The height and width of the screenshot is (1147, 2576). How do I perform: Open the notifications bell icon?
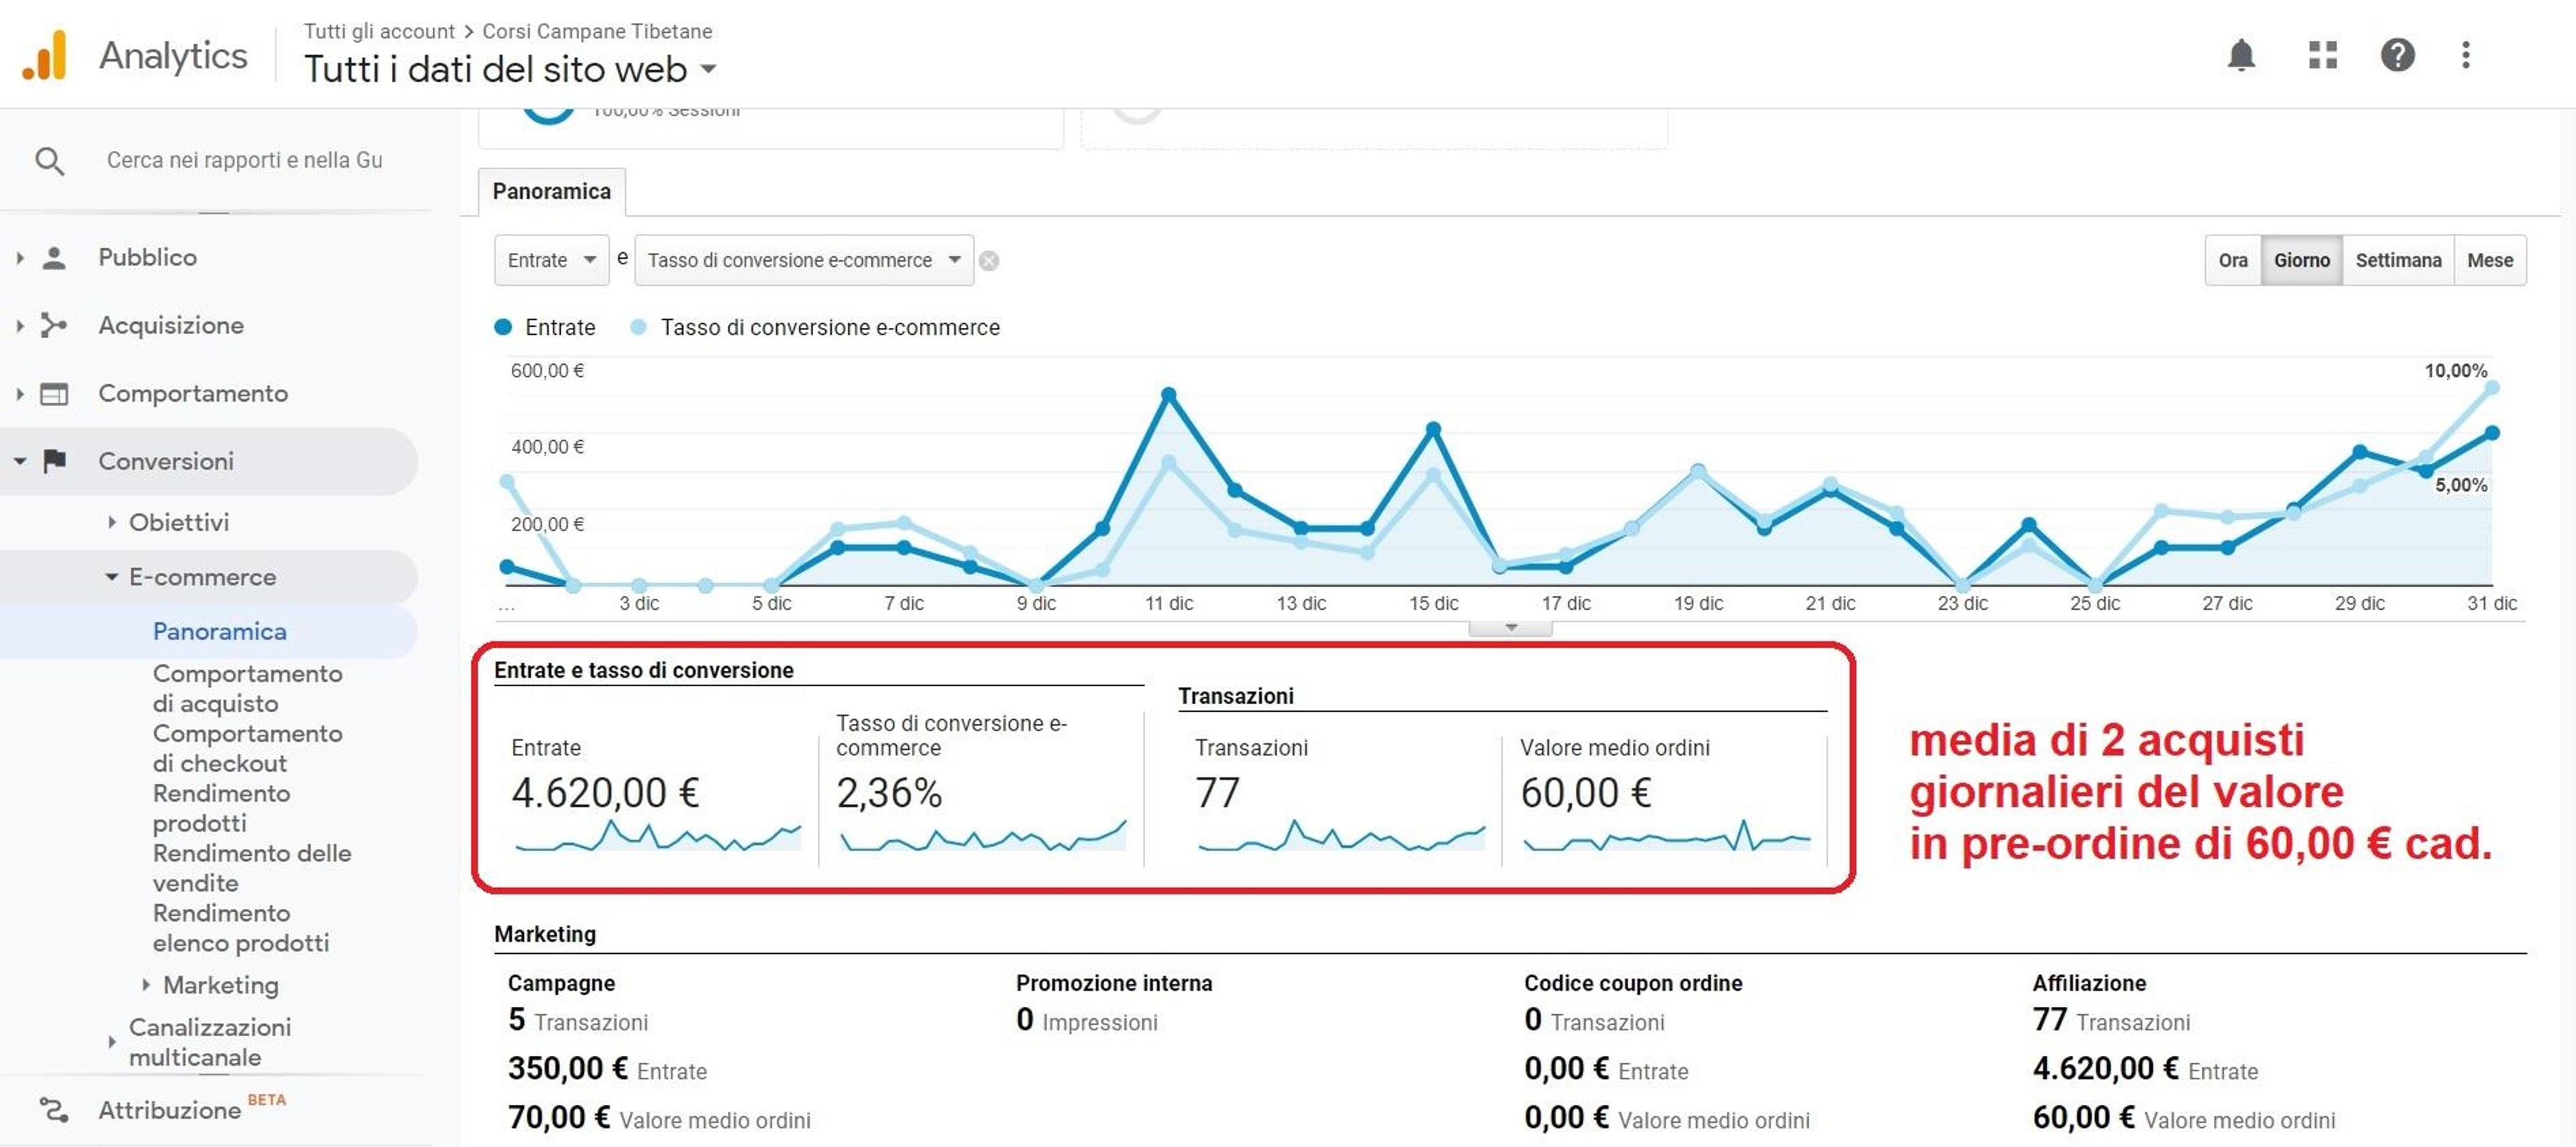point(2241,55)
